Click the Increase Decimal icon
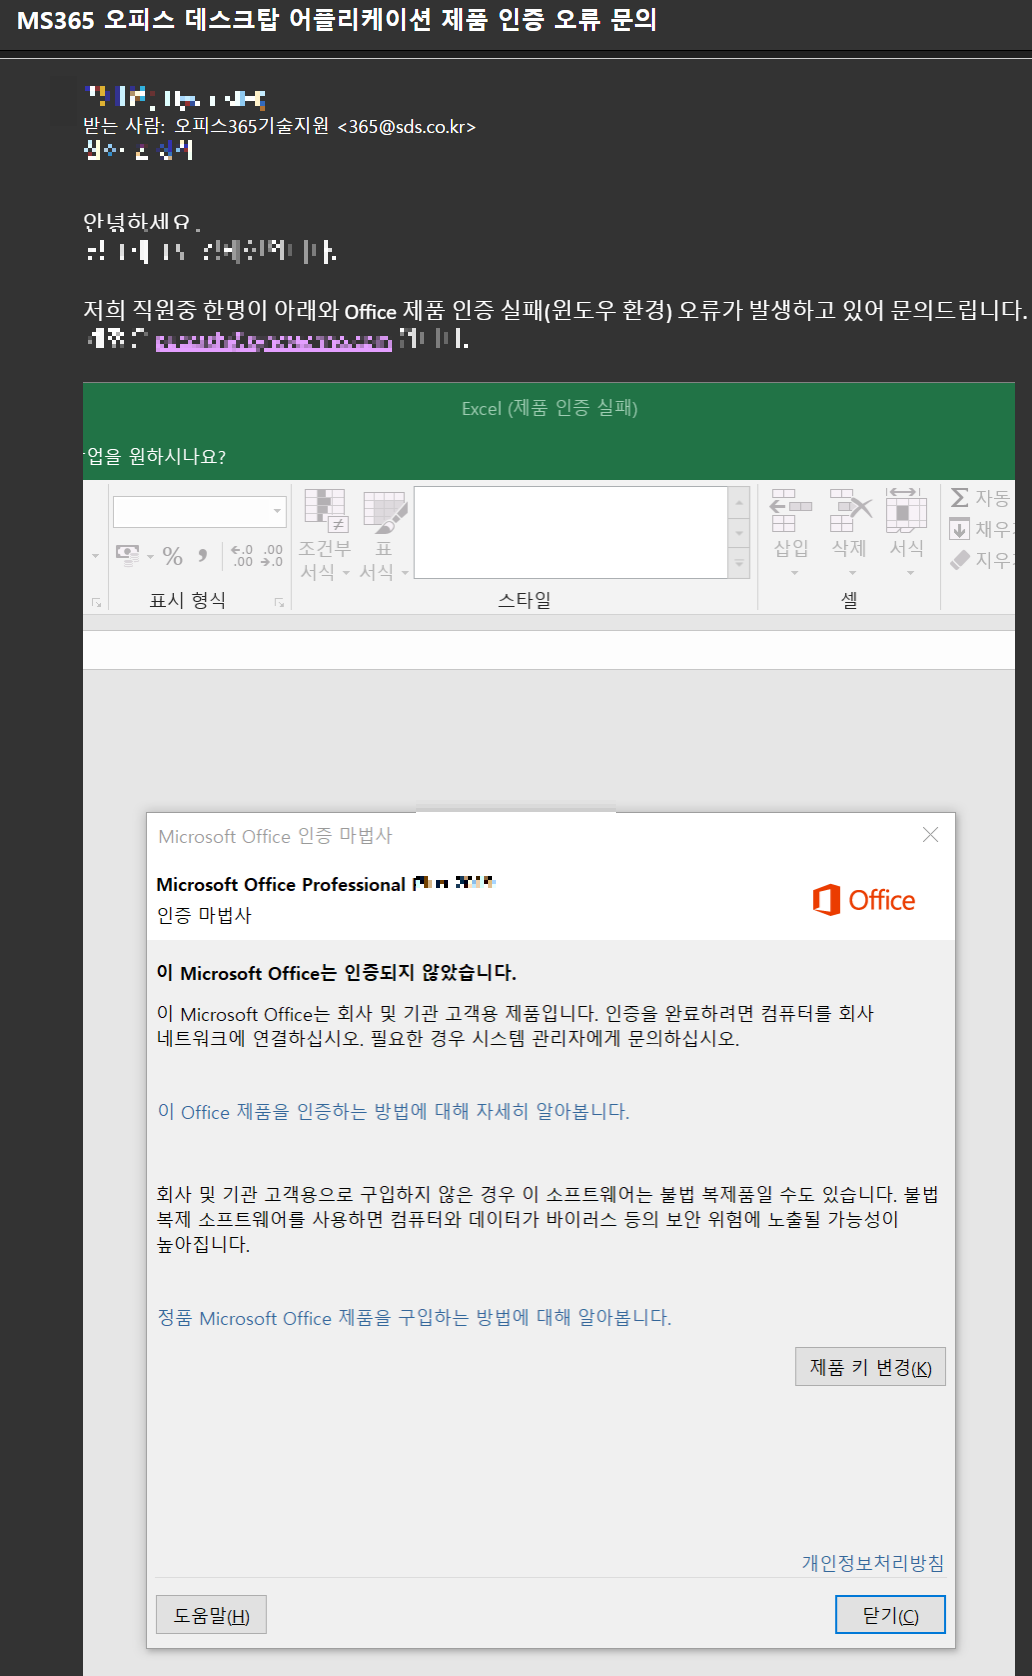Screen dimensions: 1032x1676 tap(242, 556)
